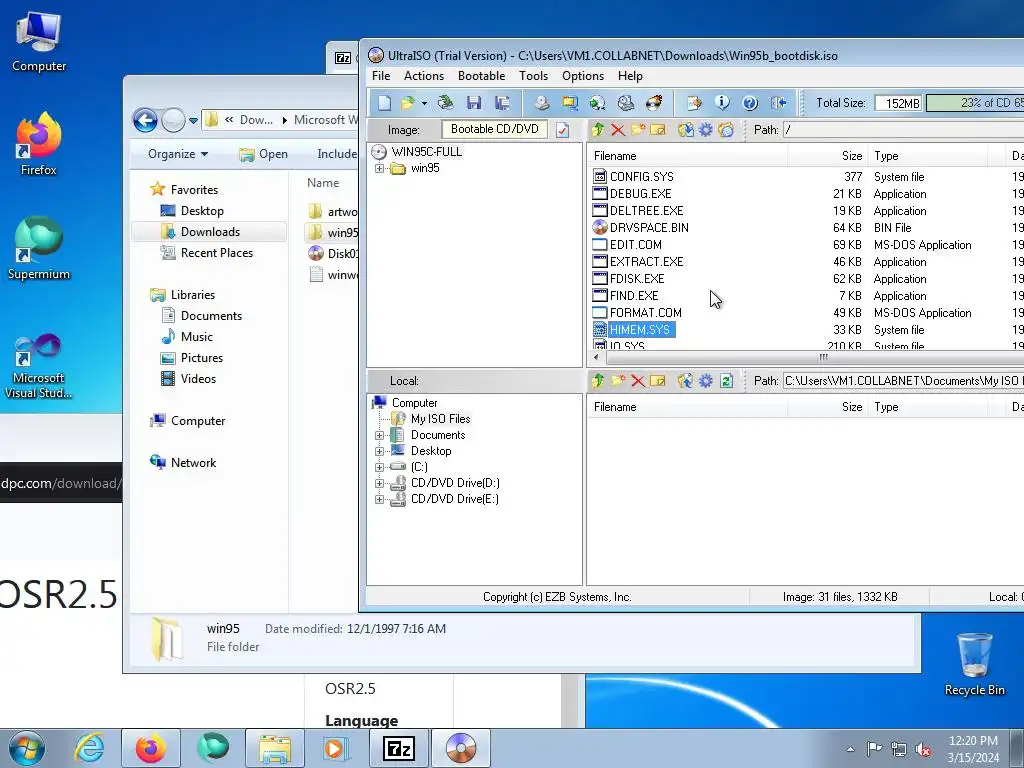Click the New Folder icon in Local pane toolbar
The height and width of the screenshot is (768, 1024).
[618, 381]
